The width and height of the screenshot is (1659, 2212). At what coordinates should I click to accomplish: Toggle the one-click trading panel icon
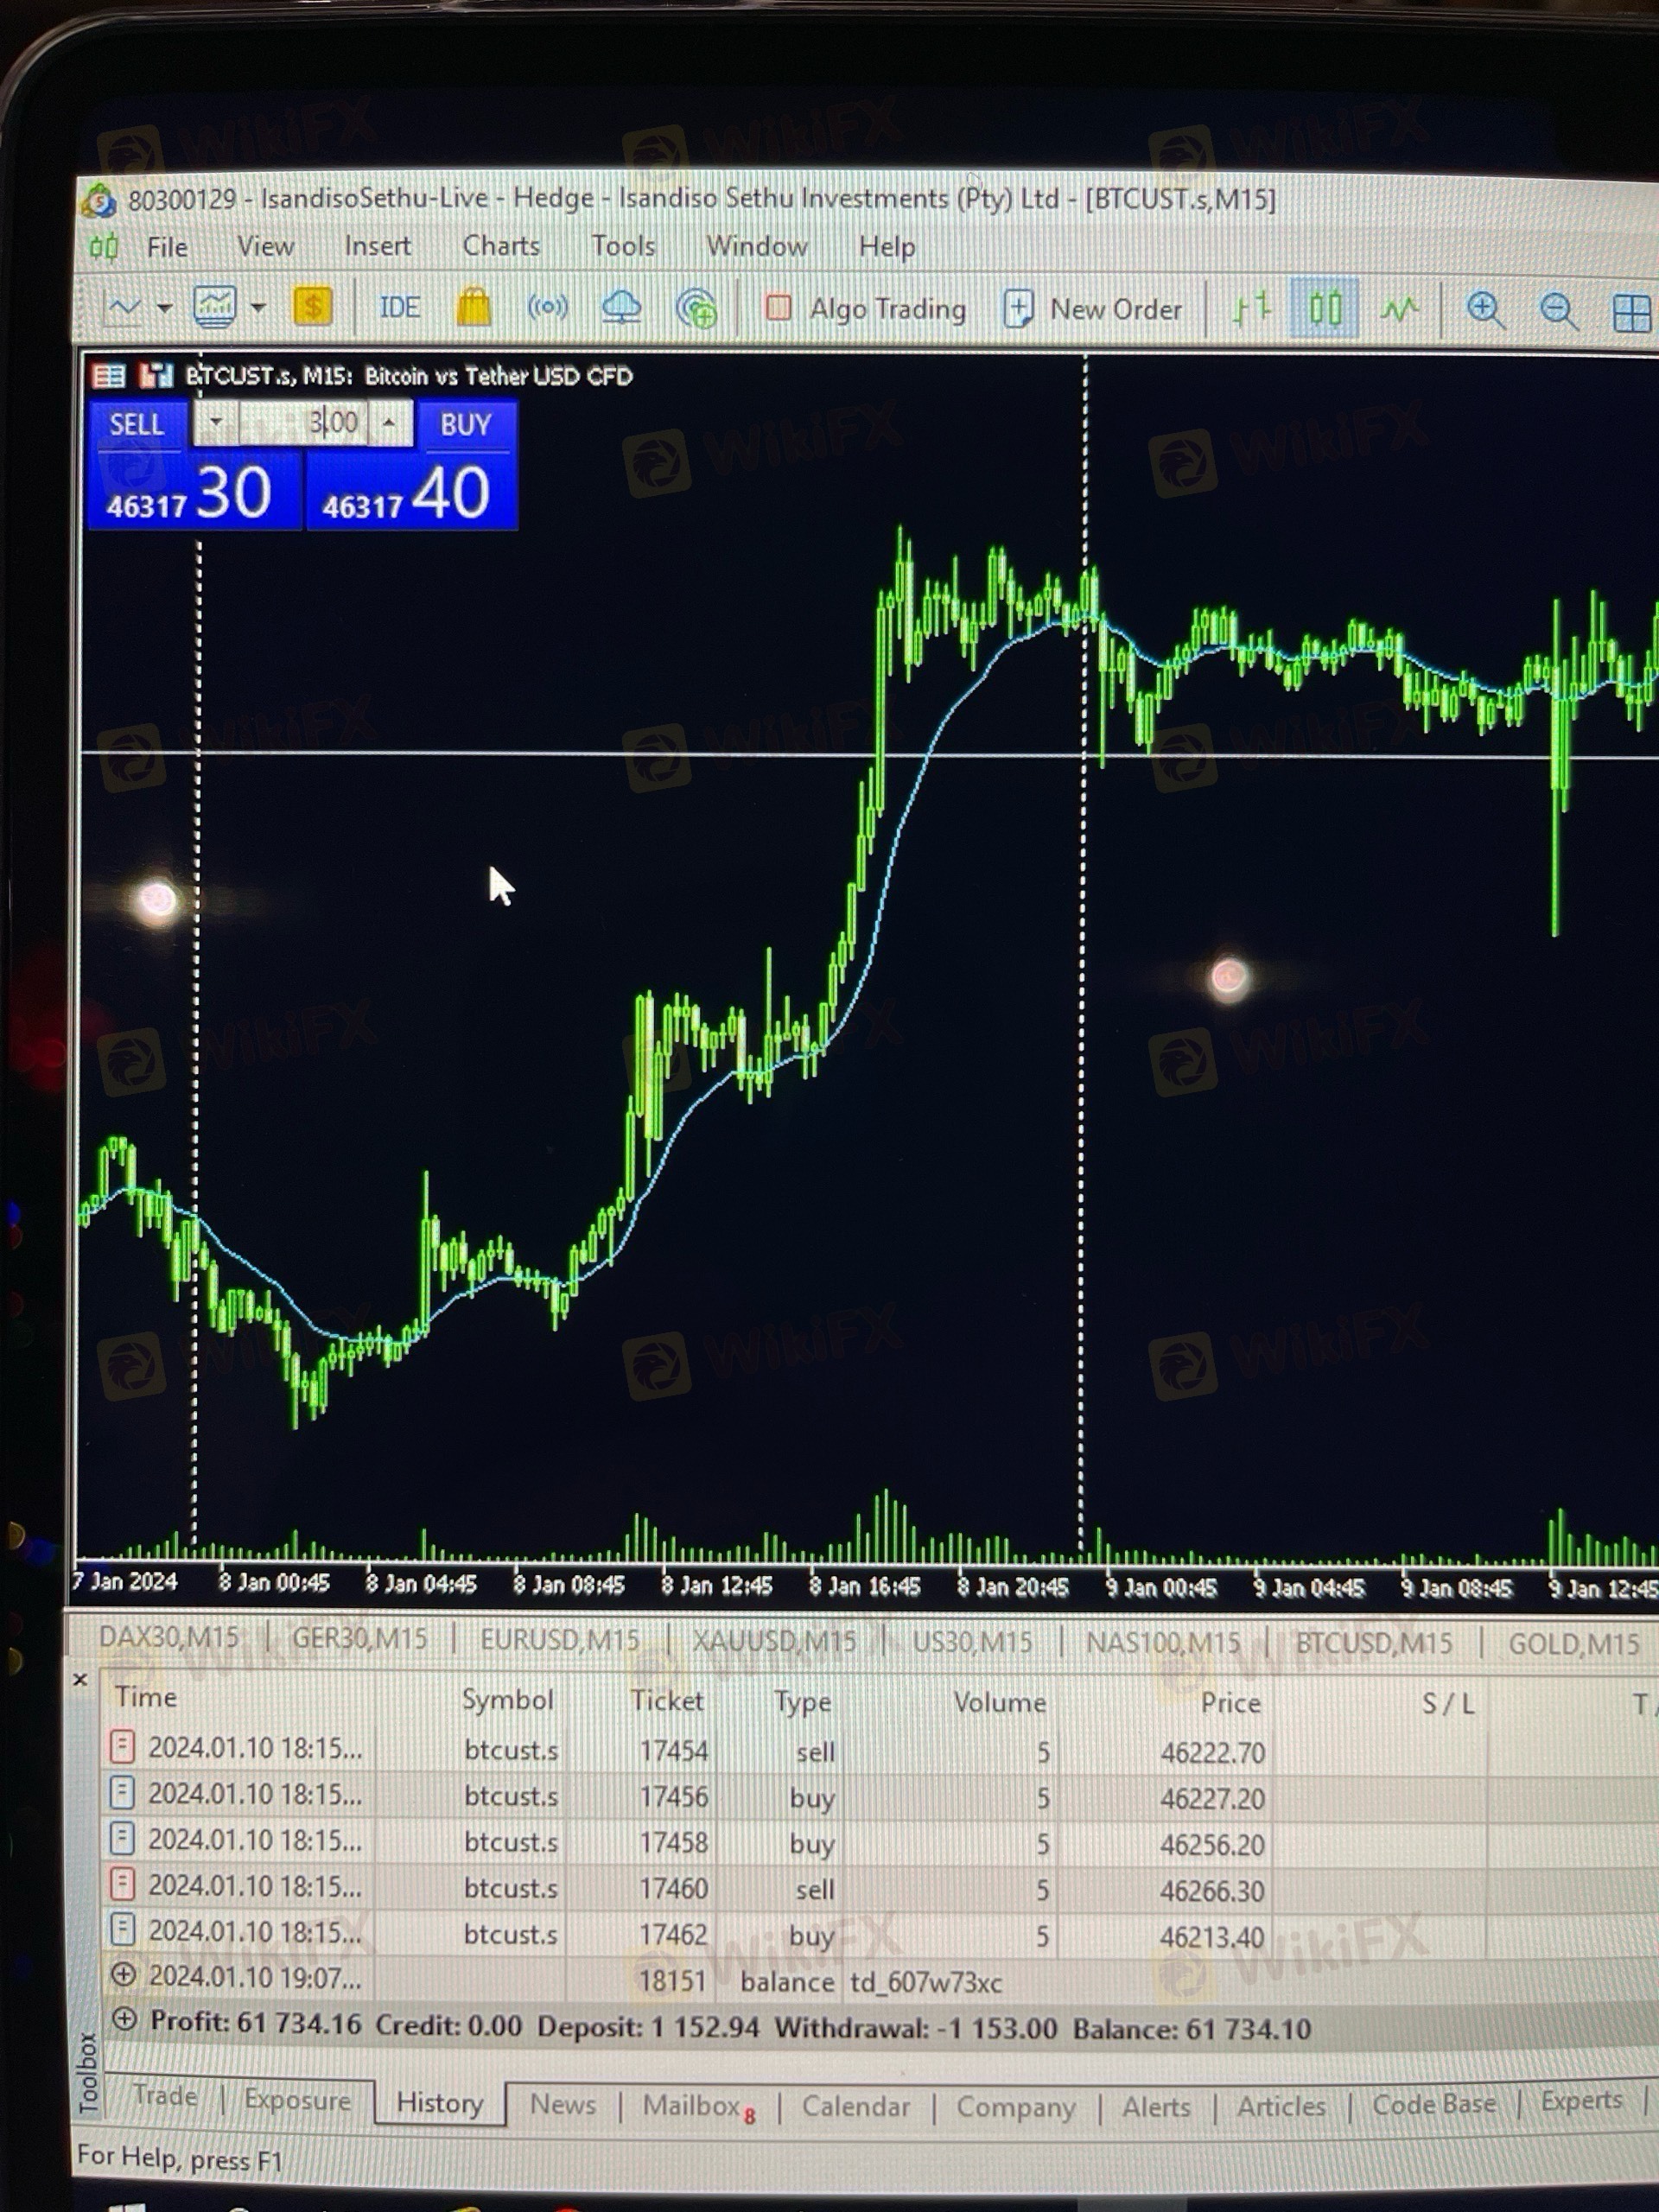tap(108, 376)
